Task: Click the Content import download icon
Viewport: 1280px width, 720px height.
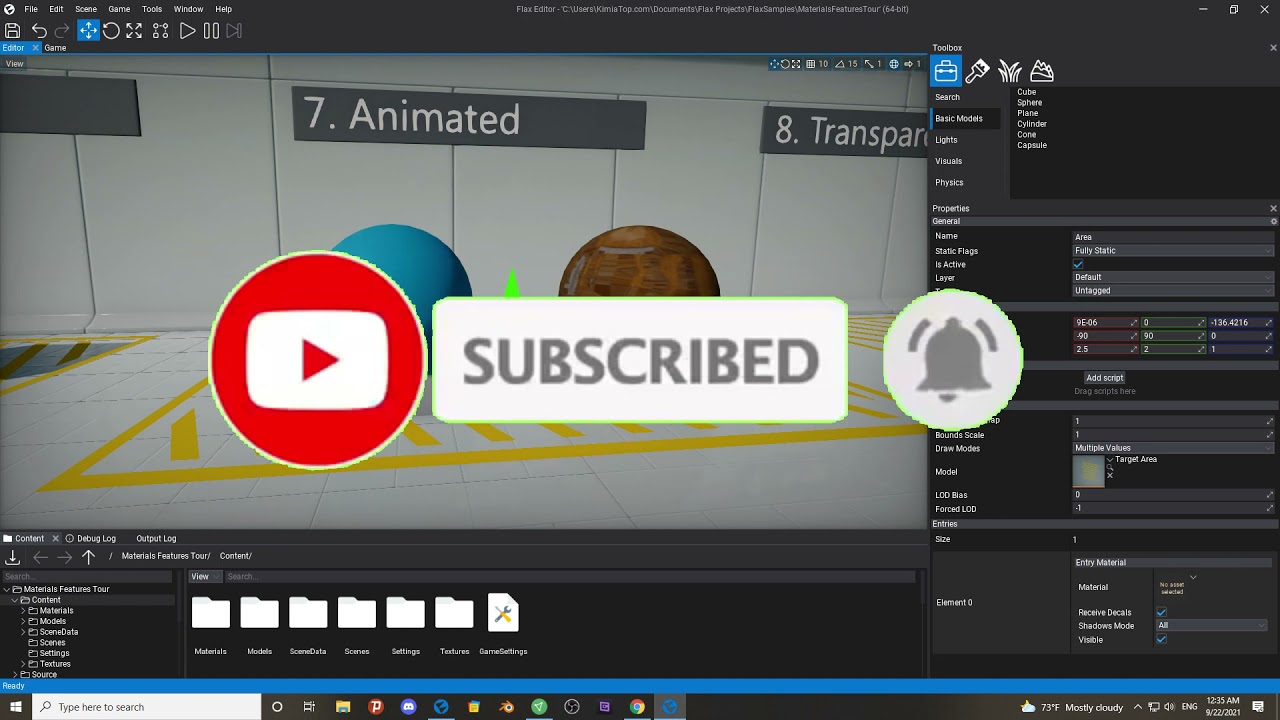Action: (13, 557)
